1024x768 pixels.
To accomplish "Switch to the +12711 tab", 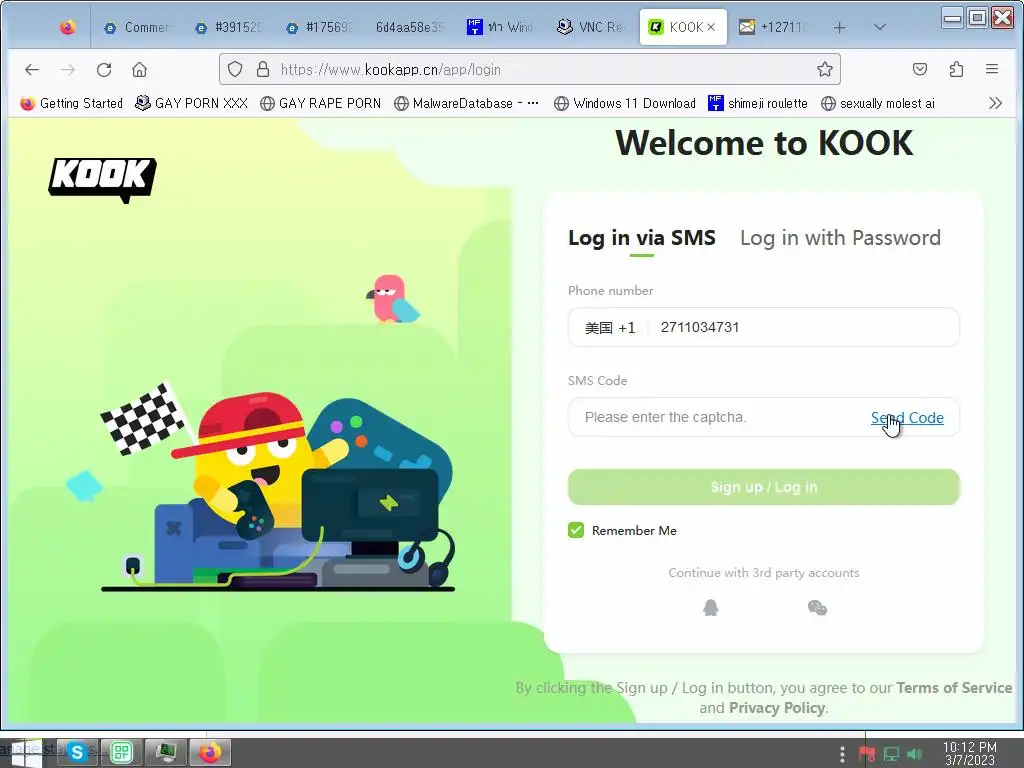I will [773, 27].
